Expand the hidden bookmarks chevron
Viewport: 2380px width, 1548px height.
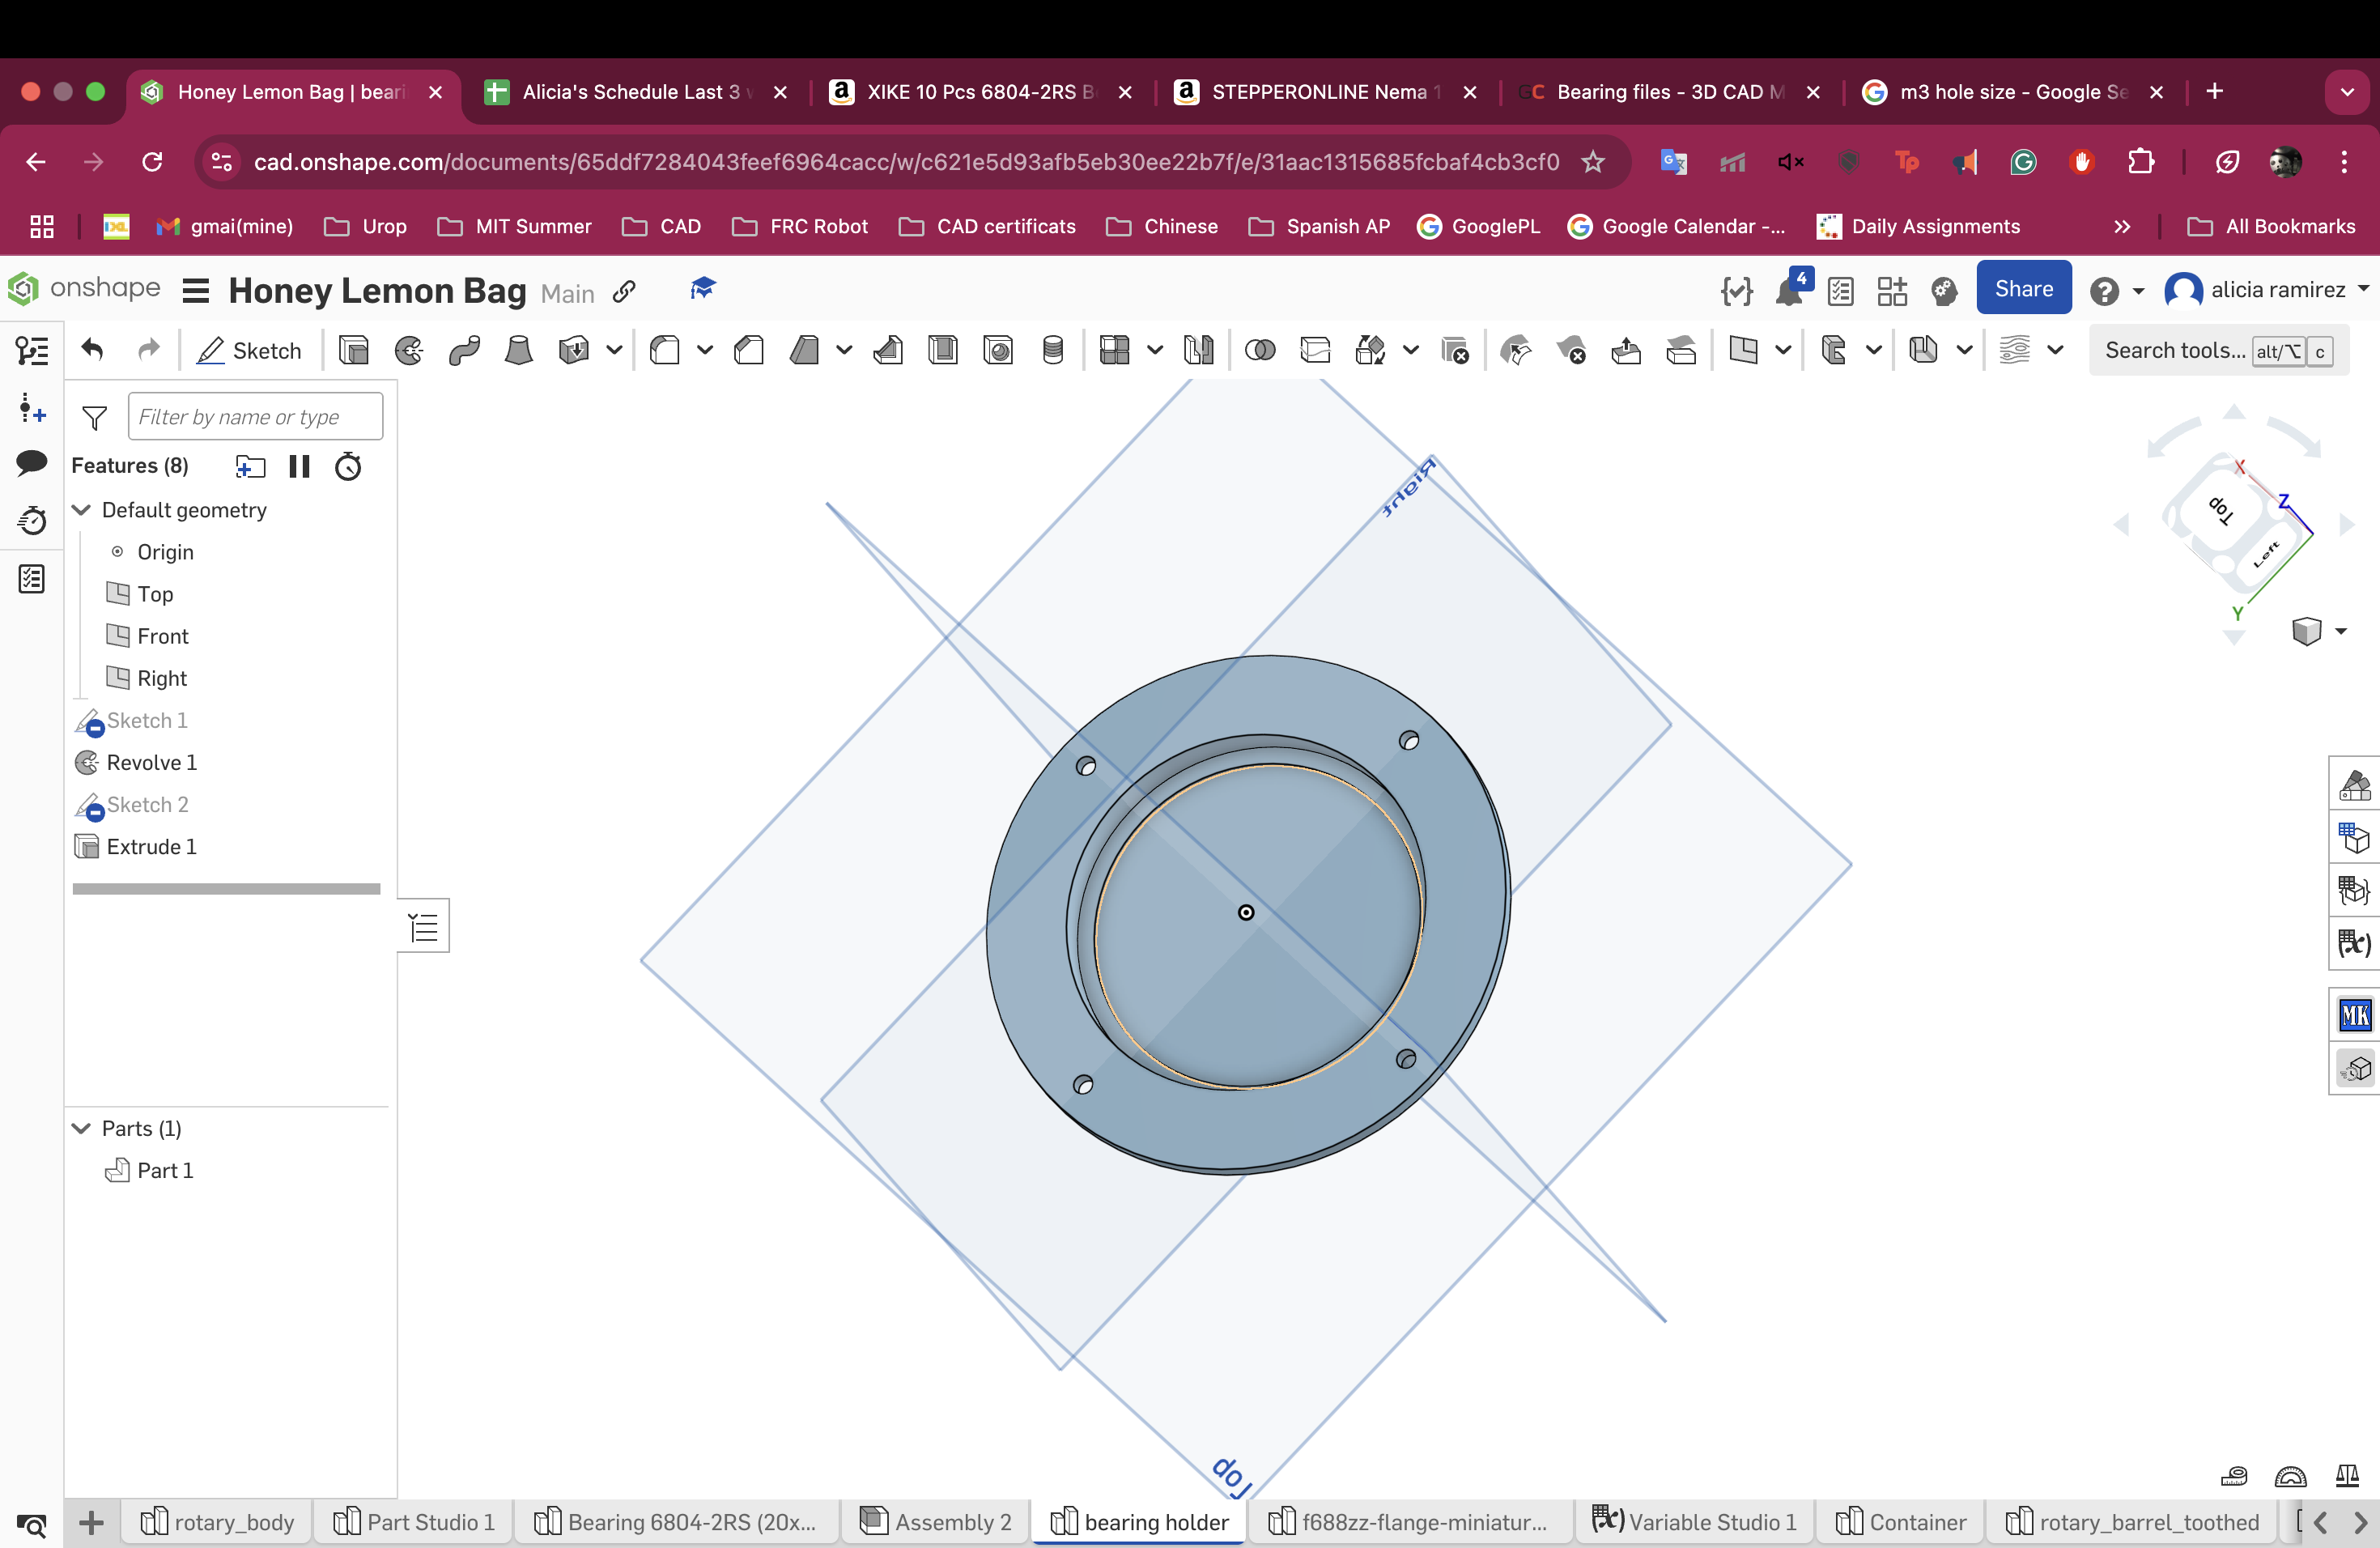(x=2122, y=227)
